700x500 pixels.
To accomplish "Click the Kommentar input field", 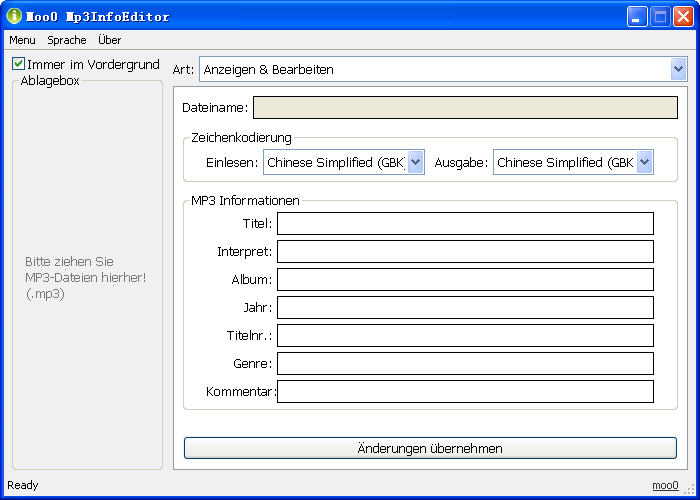I will coord(465,391).
